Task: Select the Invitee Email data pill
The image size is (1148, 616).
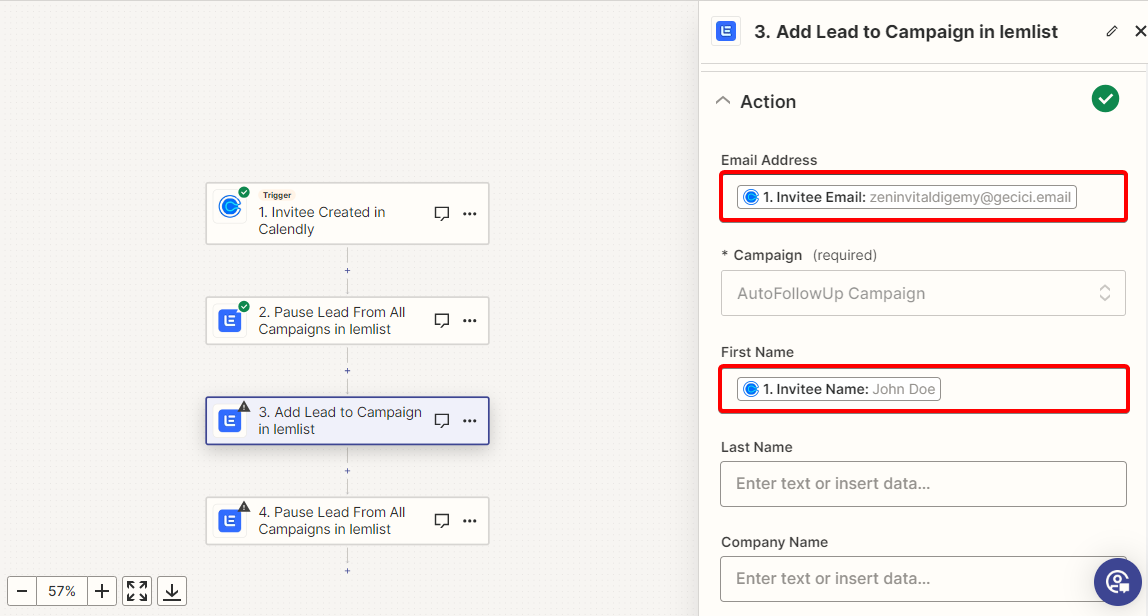Action: [906, 197]
